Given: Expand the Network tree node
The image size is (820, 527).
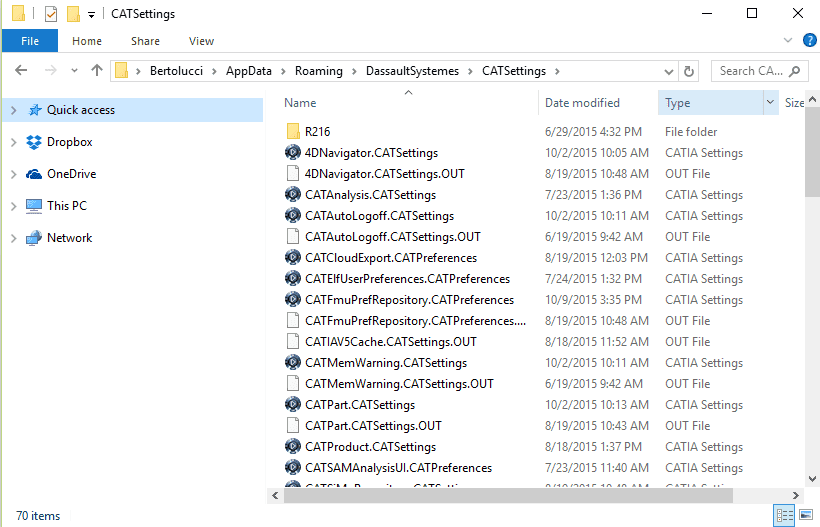Looking at the screenshot, I should (x=14, y=238).
